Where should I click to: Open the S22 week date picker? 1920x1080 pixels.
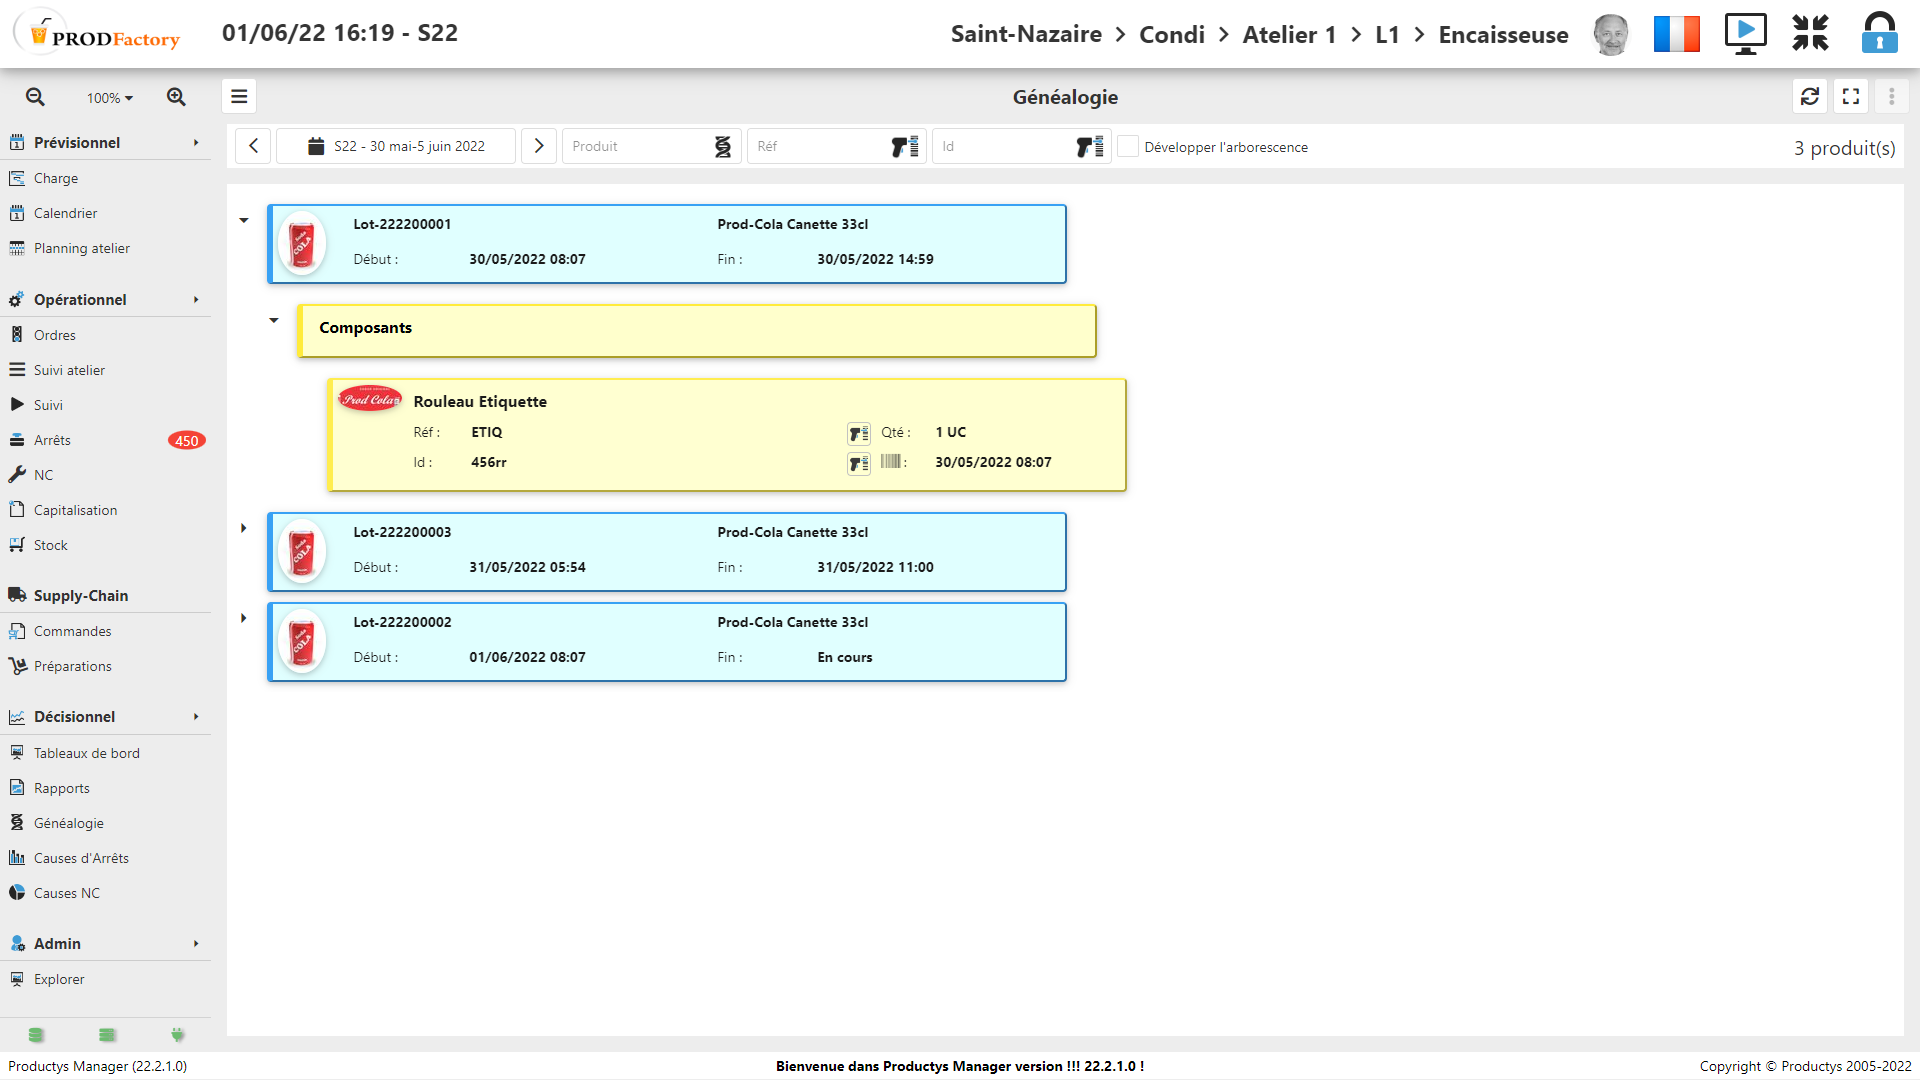(x=396, y=146)
